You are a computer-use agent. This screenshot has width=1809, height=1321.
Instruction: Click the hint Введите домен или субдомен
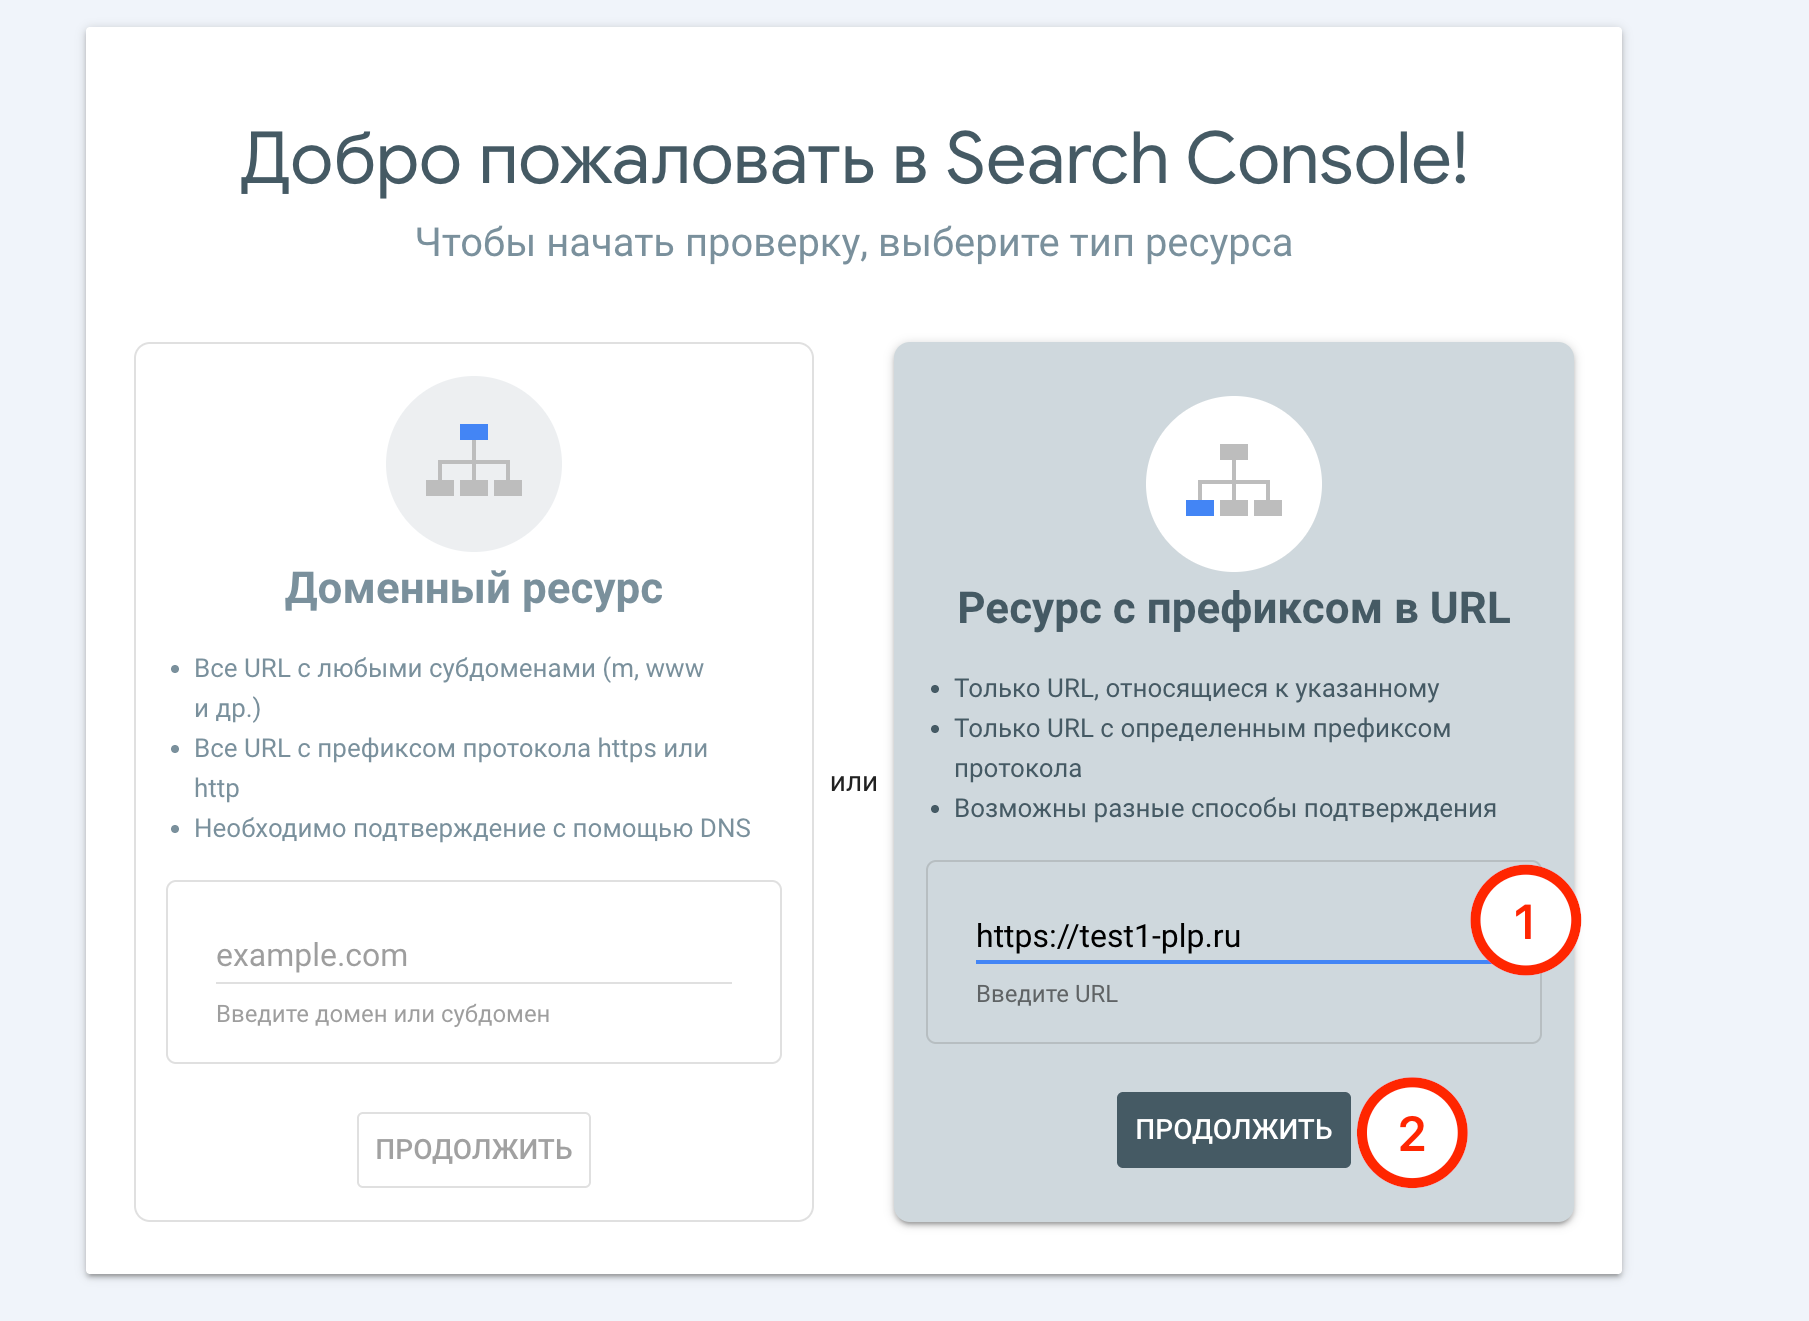[383, 1014]
